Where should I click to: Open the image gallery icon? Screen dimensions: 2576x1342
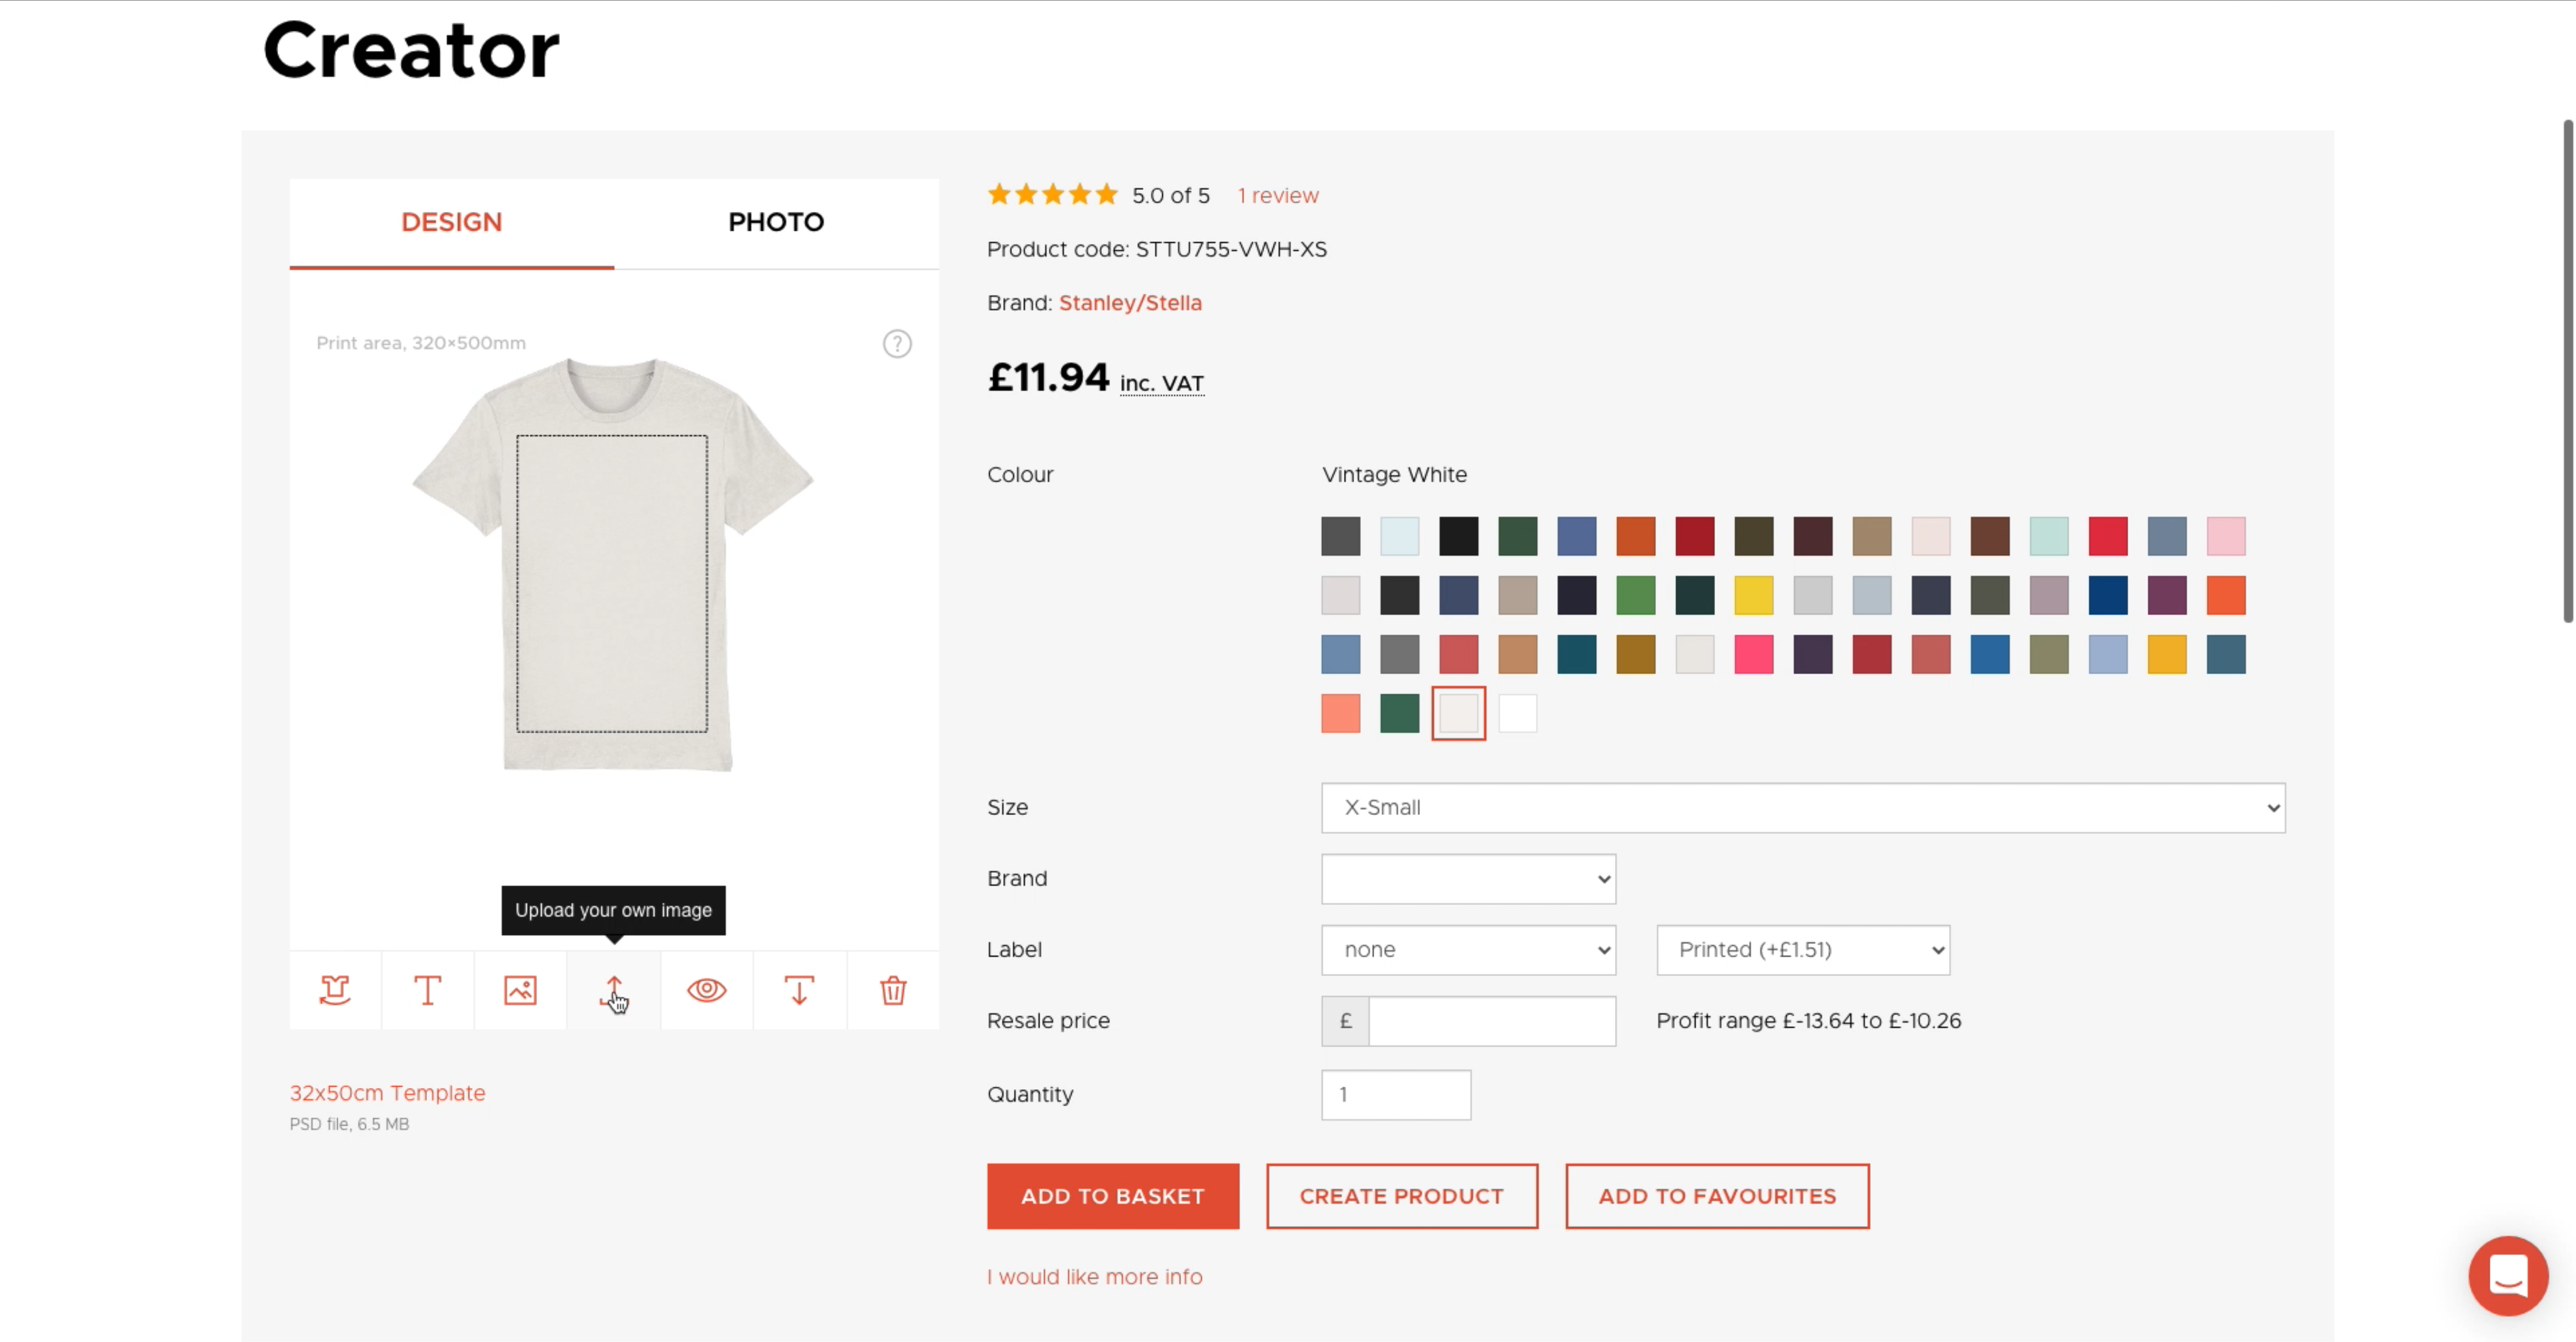point(520,990)
